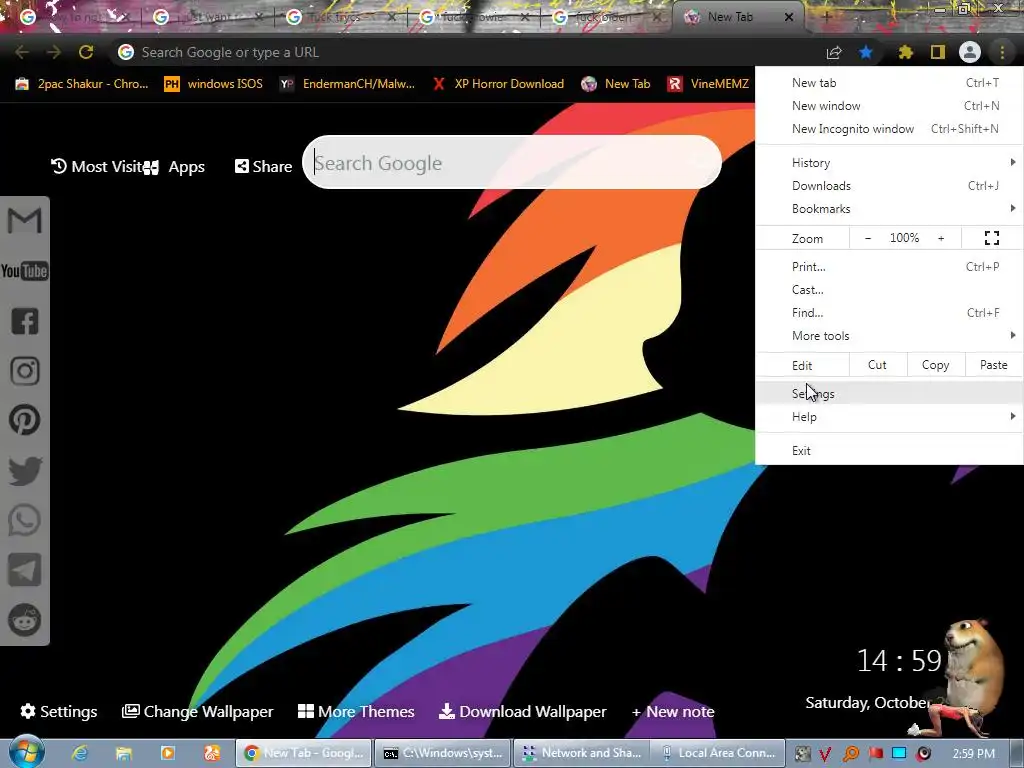Increase zoom with the plus button

pos(941,238)
